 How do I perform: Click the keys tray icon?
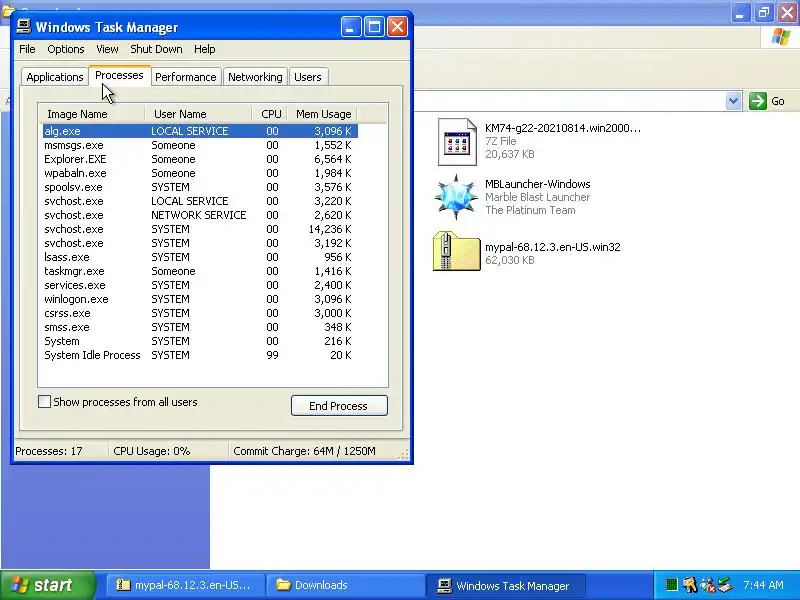(690, 584)
